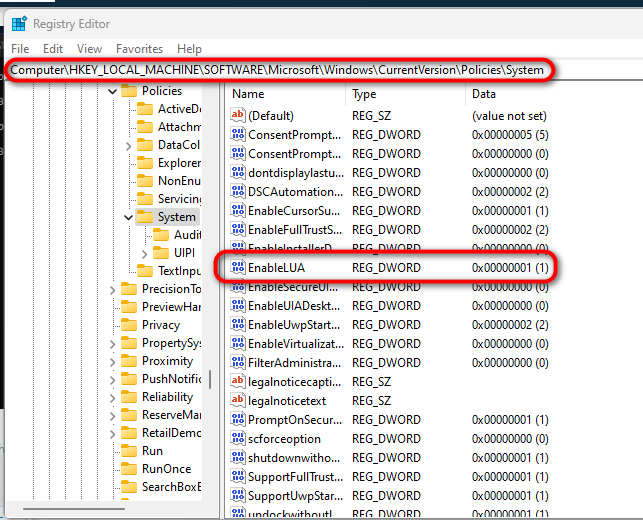Image resolution: width=643 pixels, height=520 pixels.
Task: Select the scforceoption DWORD icon
Action: (238, 438)
